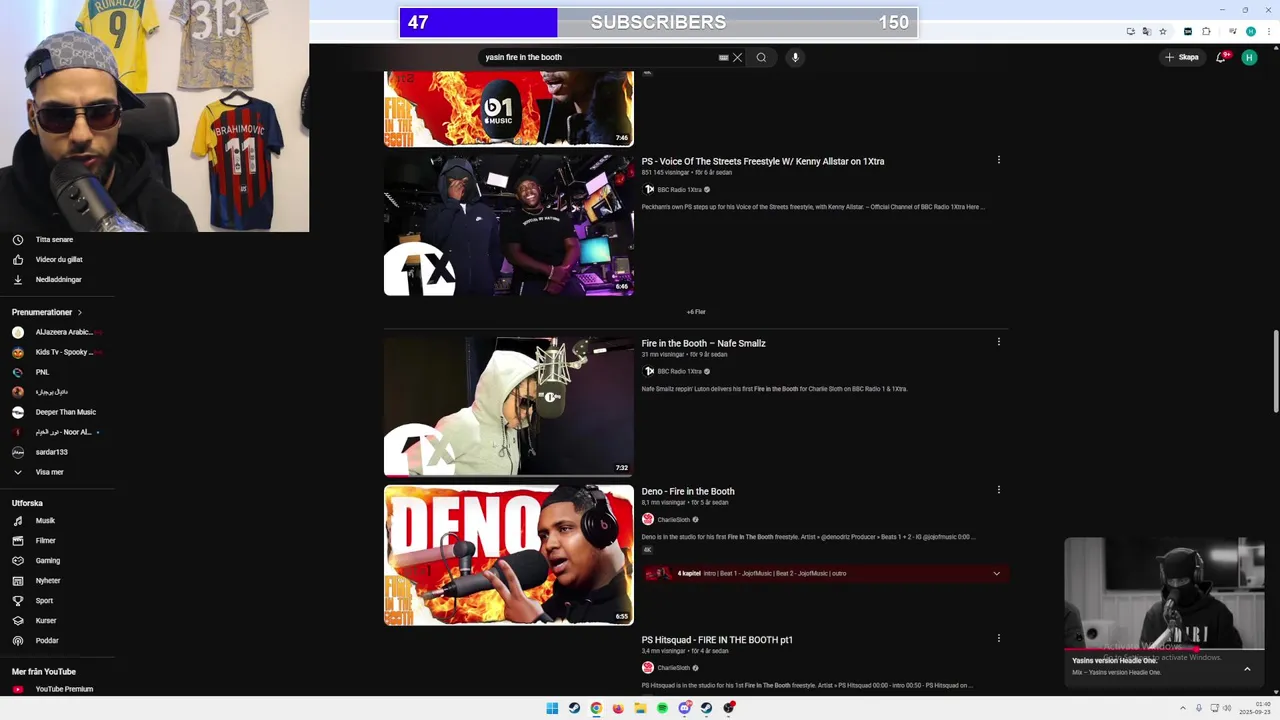Open Spotify from the taskbar
The image size is (1280, 720).
pos(662,708)
